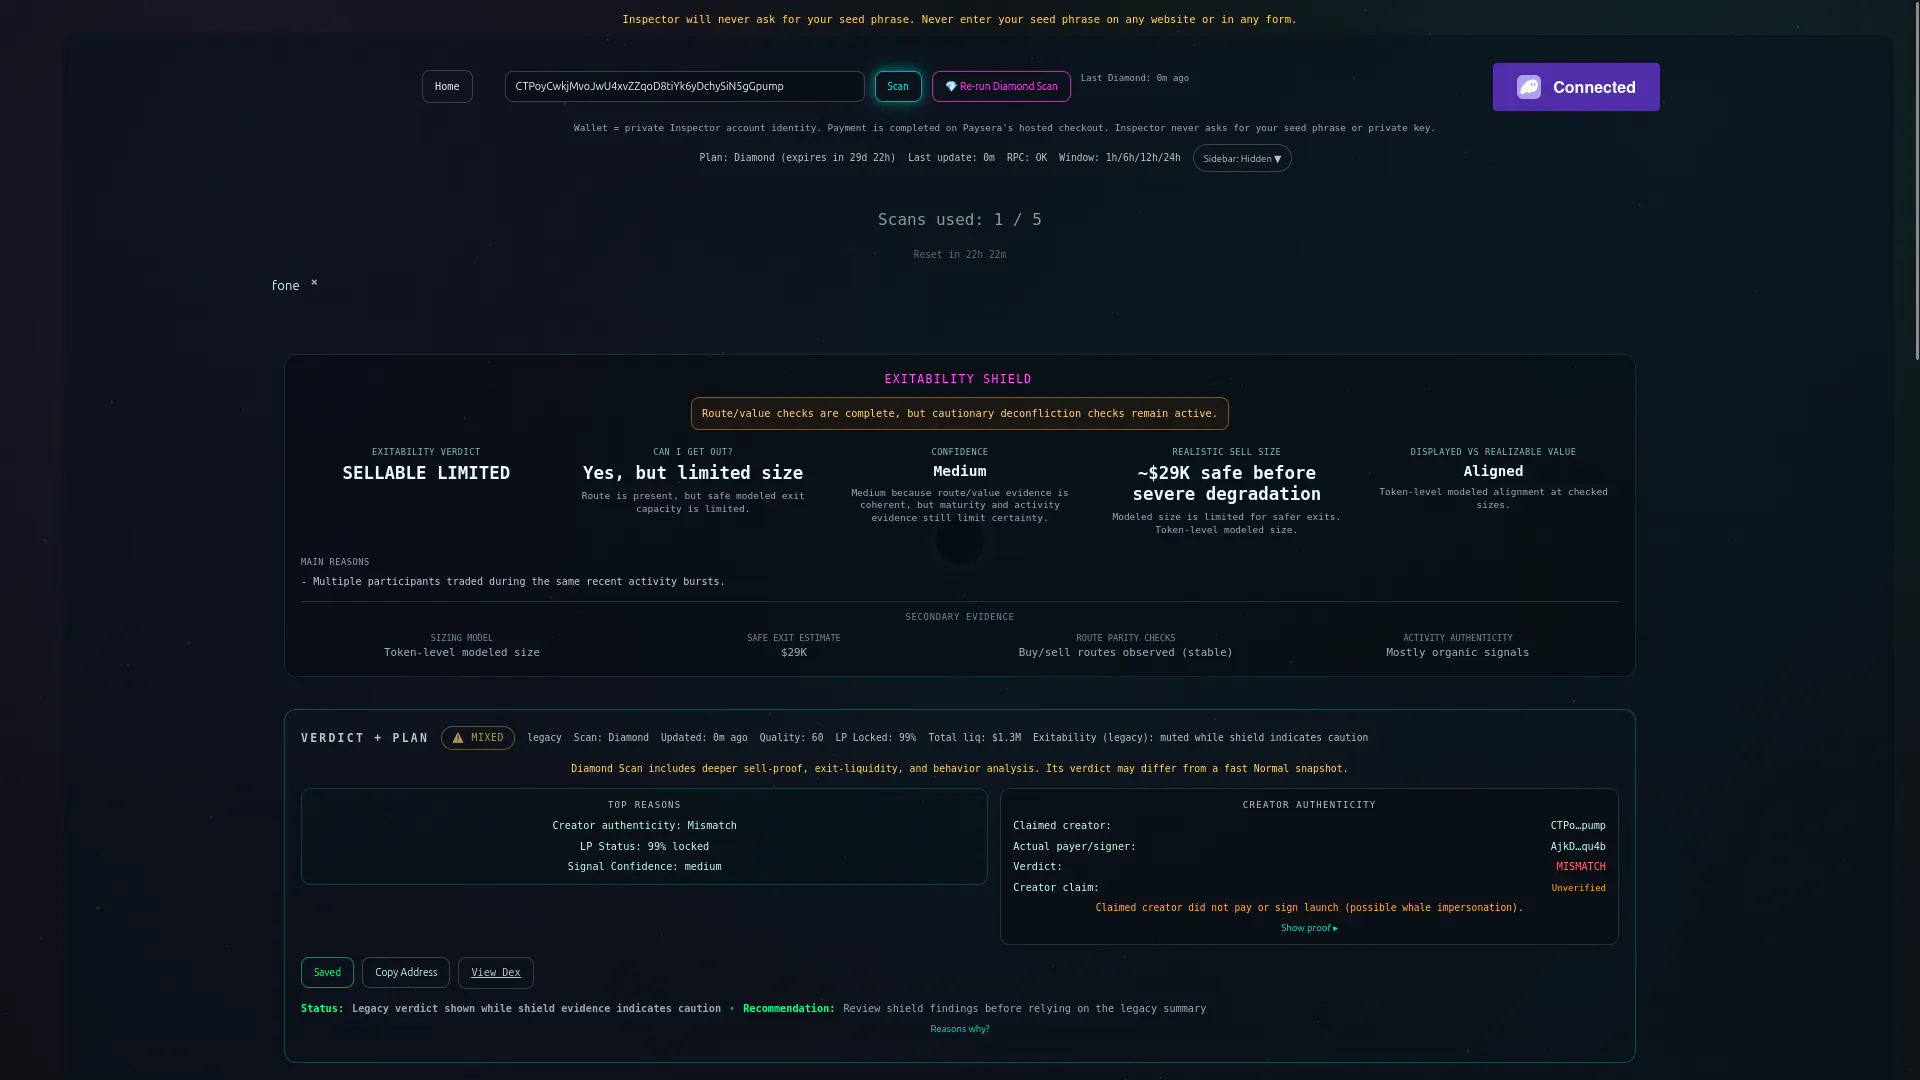The height and width of the screenshot is (1080, 1920).
Task: Focus the token address input field
Action: click(684, 86)
